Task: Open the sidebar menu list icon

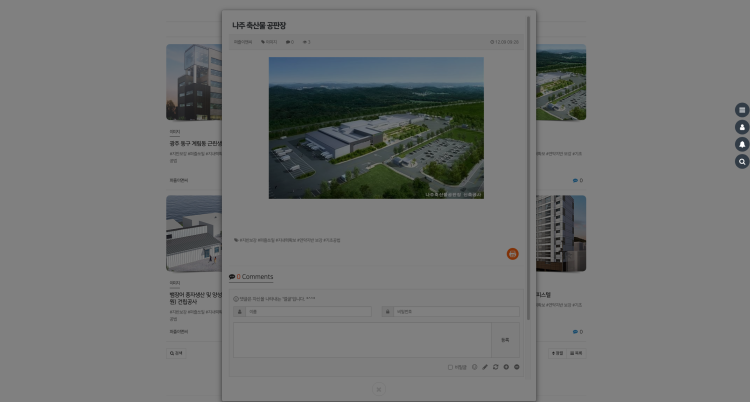Action: pyautogui.click(x=742, y=110)
